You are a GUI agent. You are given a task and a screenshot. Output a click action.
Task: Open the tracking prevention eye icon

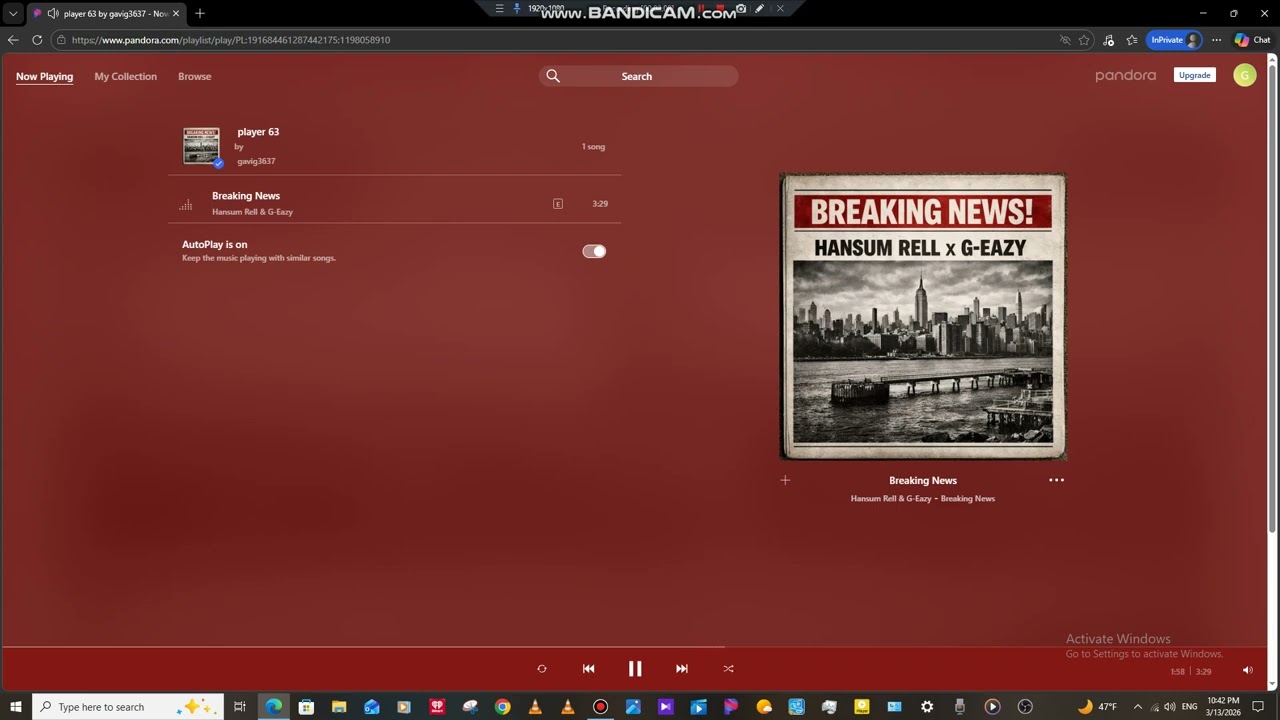coord(1065,40)
